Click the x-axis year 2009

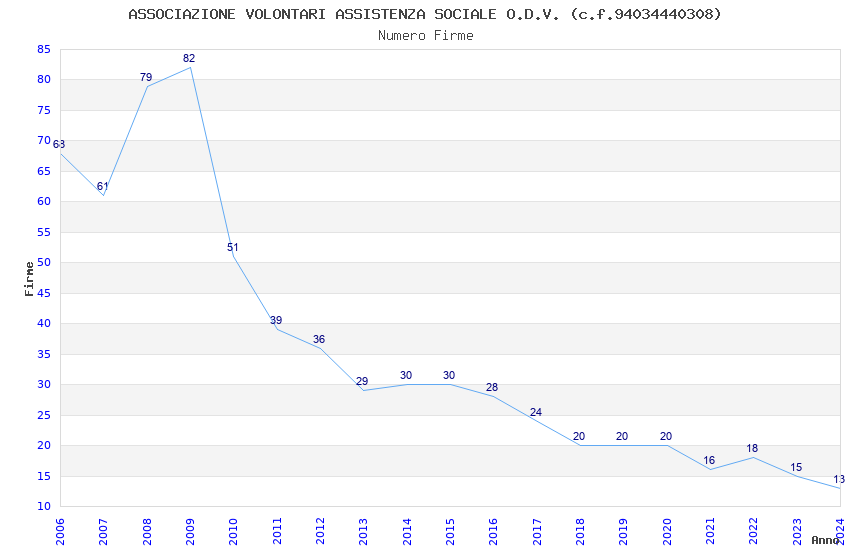click(x=190, y=532)
